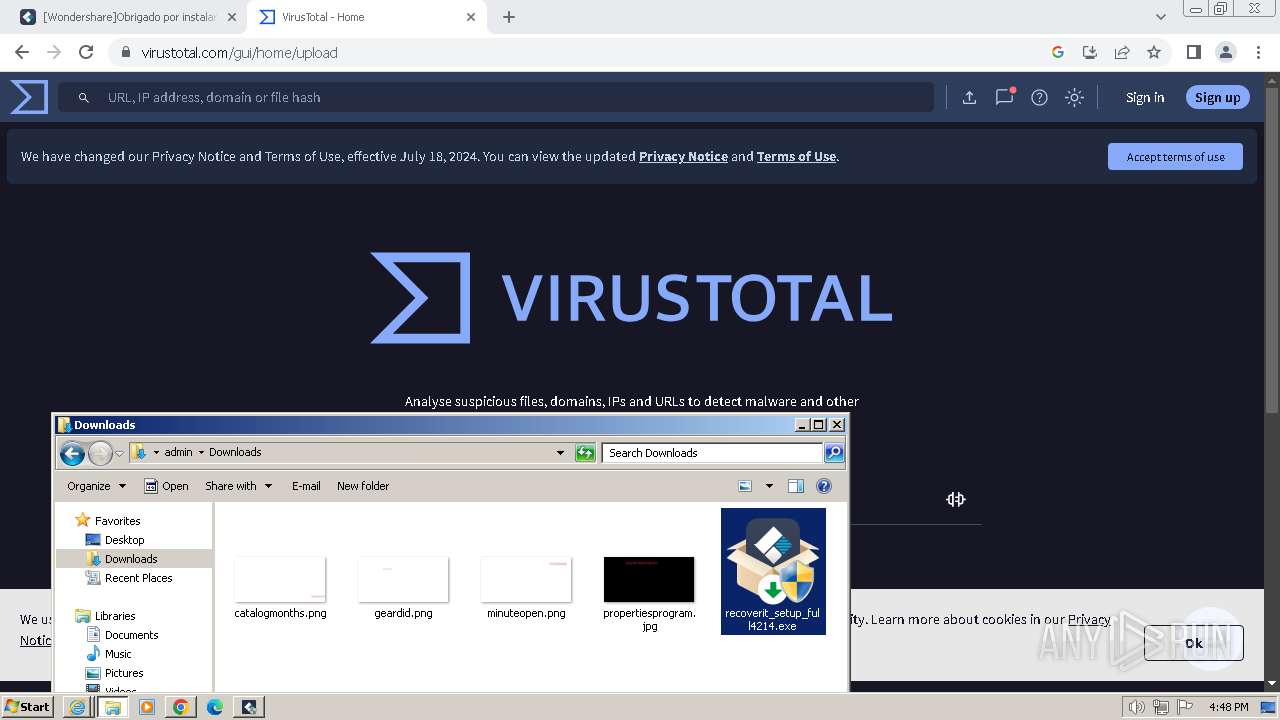Viewport: 1280px width, 720px height.
Task: Click the Chrome forward arrow
Action: pos(54,52)
